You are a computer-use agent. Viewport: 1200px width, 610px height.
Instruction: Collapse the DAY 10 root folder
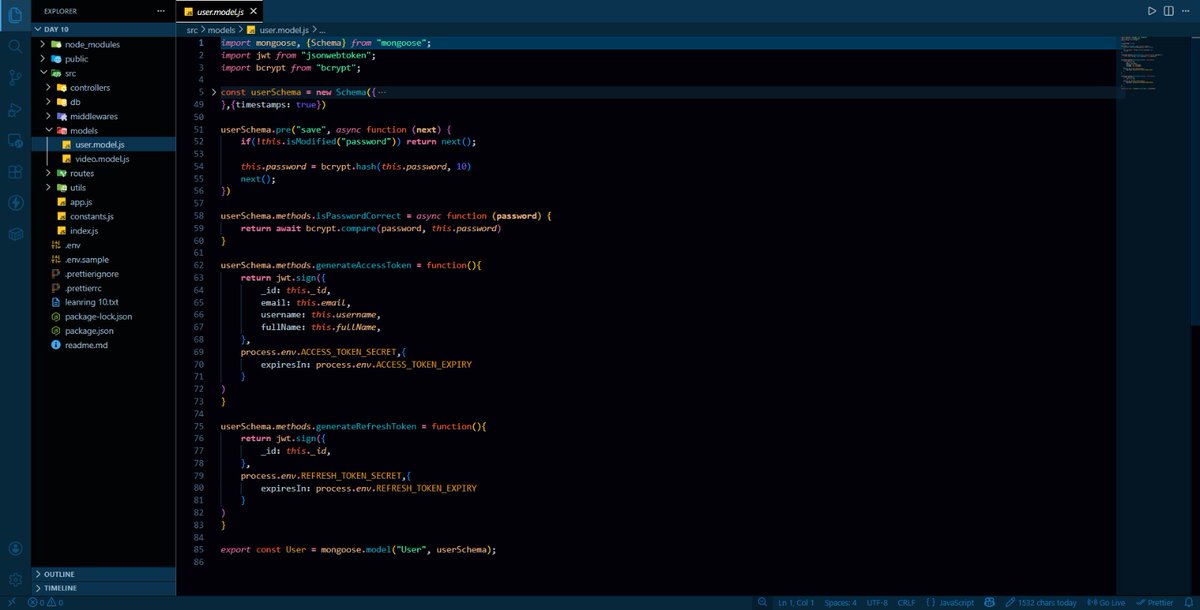click(103, 30)
